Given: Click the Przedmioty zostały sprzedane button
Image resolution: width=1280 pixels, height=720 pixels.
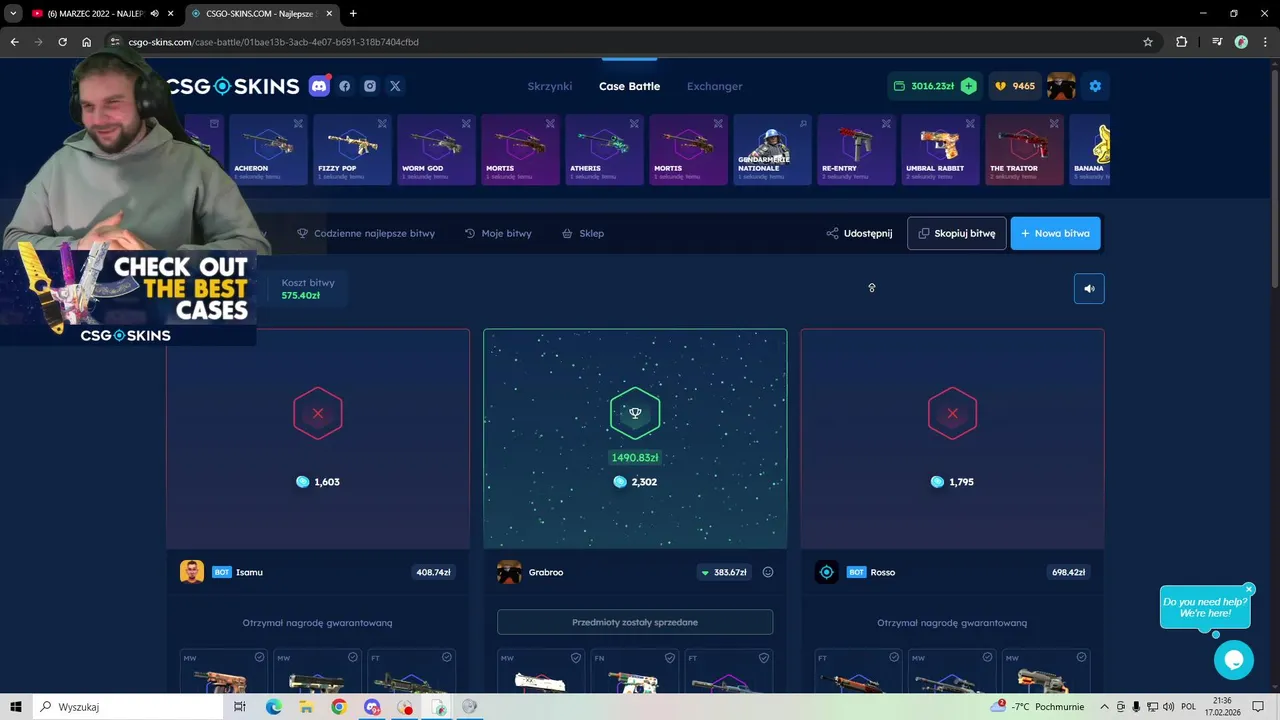Looking at the screenshot, I should pyautogui.click(x=635, y=622).
